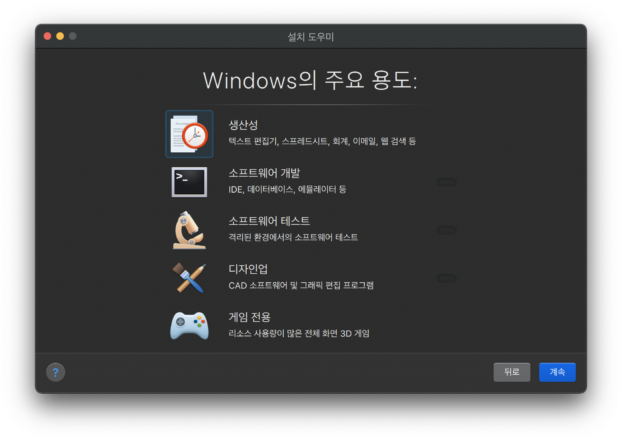Pick the Design brush and pencil icon

(x=189, y=277)
